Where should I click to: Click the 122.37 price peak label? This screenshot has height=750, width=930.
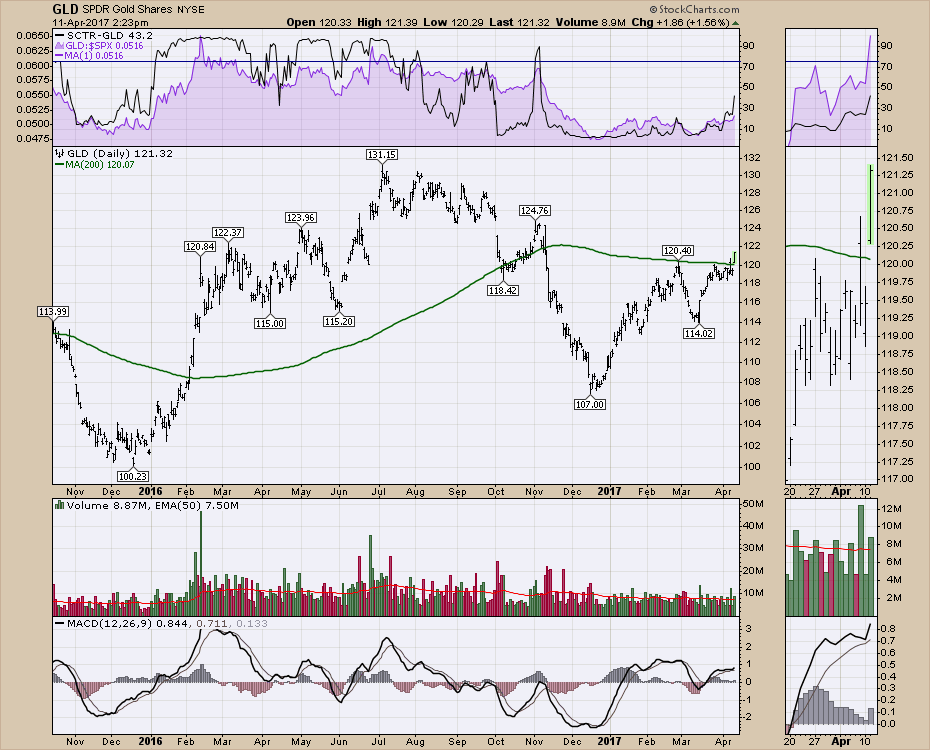point(228,232)
